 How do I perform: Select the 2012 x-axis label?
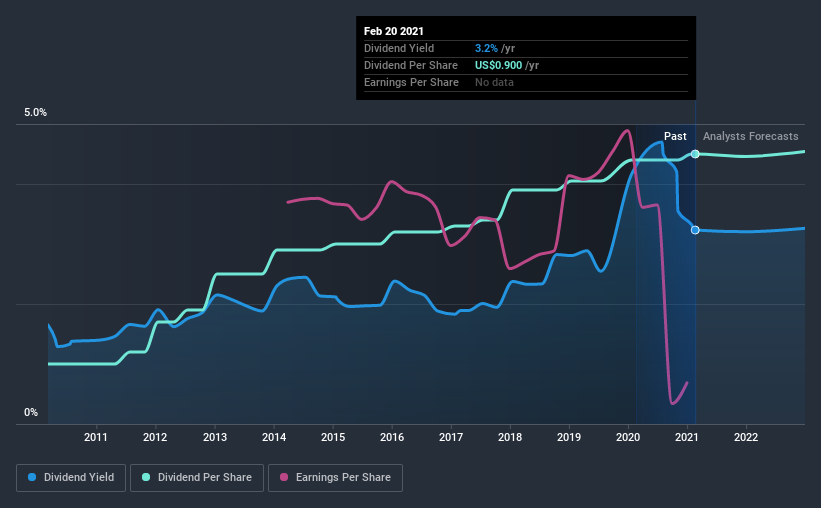tap(155, 437)
